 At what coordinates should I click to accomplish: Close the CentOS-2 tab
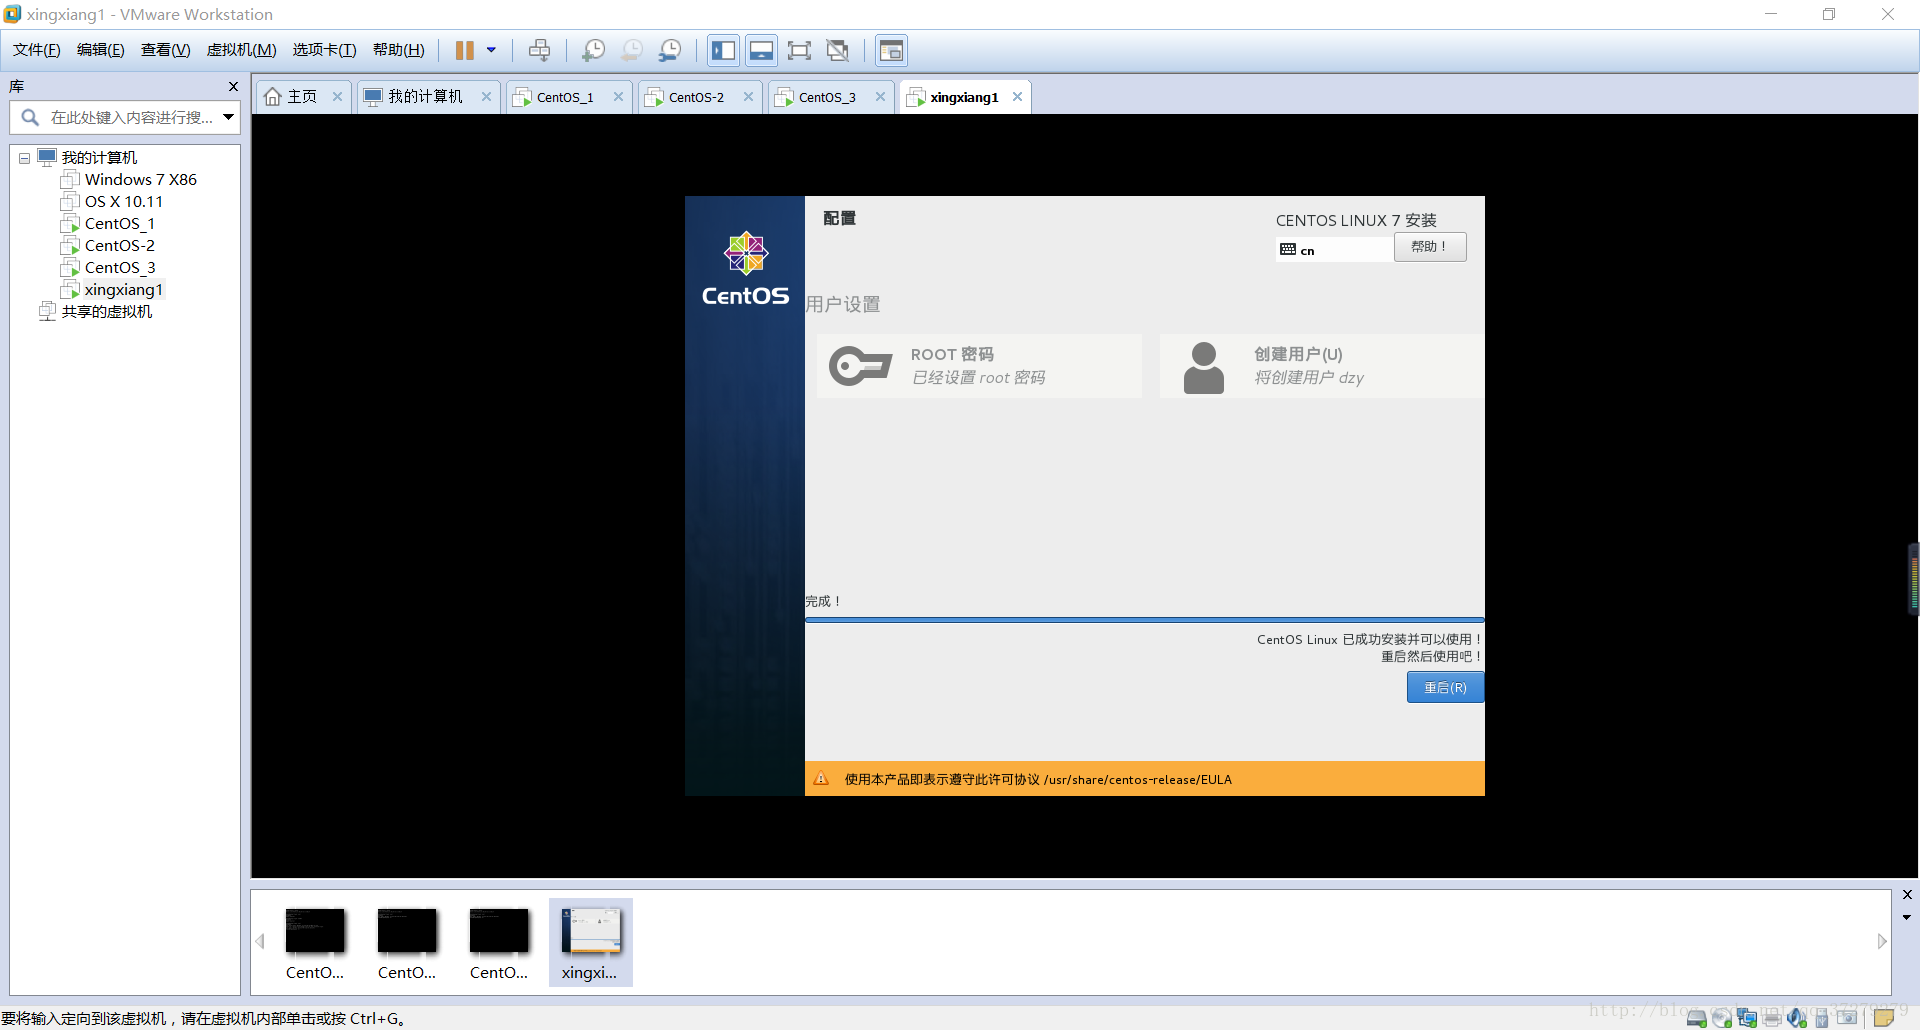point(748,97)
